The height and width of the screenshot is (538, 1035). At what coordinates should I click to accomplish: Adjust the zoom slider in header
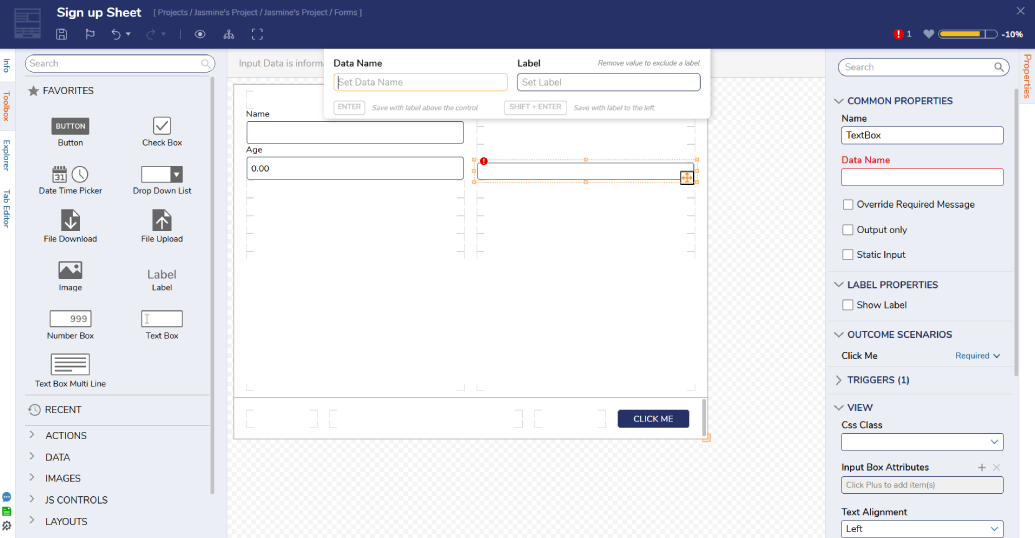point(968,34)
